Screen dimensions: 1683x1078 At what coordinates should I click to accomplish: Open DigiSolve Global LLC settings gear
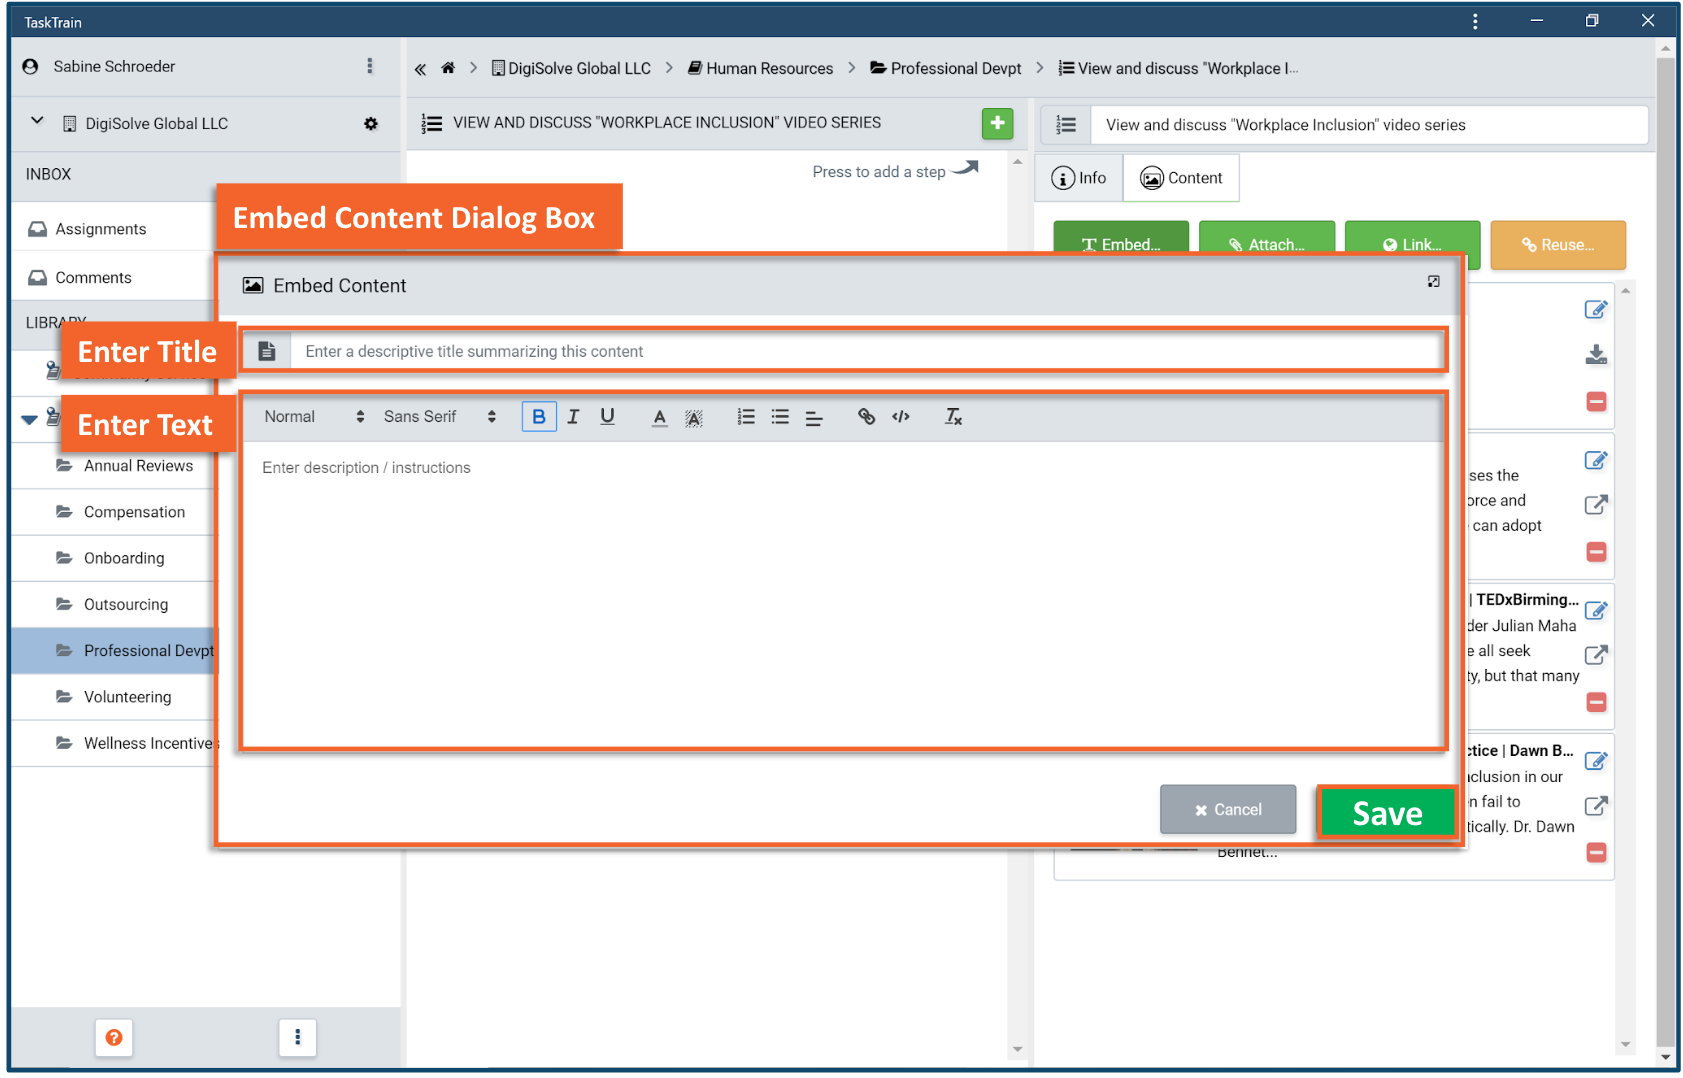coord(371,124)
